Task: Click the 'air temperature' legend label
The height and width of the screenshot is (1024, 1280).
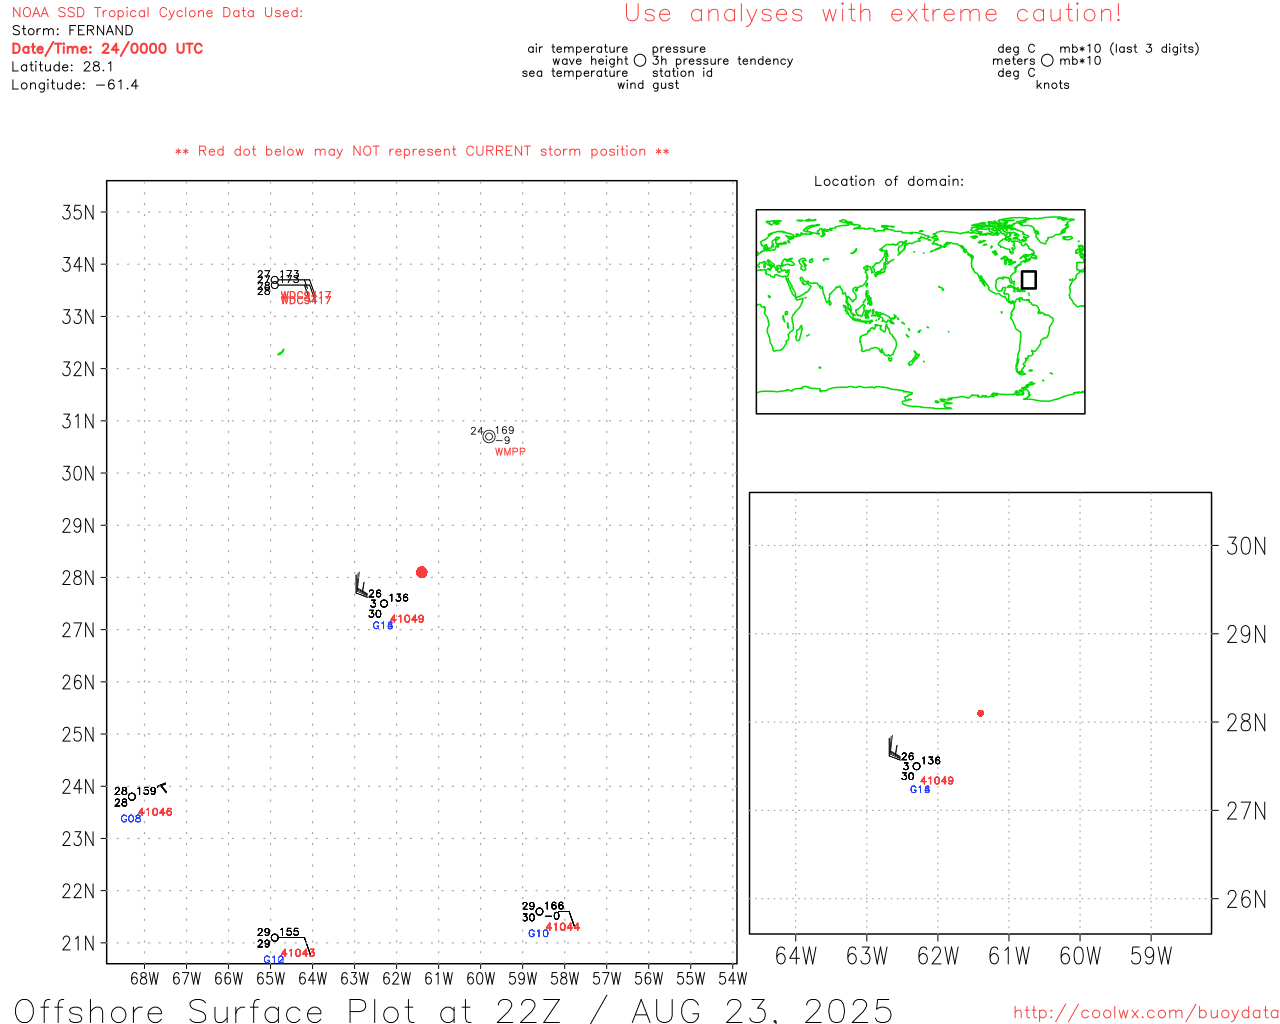Action: pyautogui.click(x=578, y=49)
